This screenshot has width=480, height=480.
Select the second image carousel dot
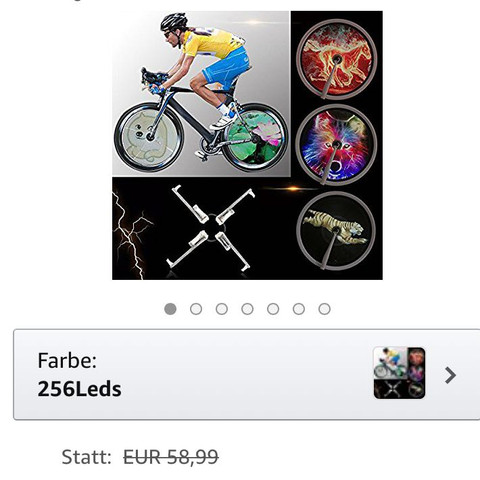(196, 309)
